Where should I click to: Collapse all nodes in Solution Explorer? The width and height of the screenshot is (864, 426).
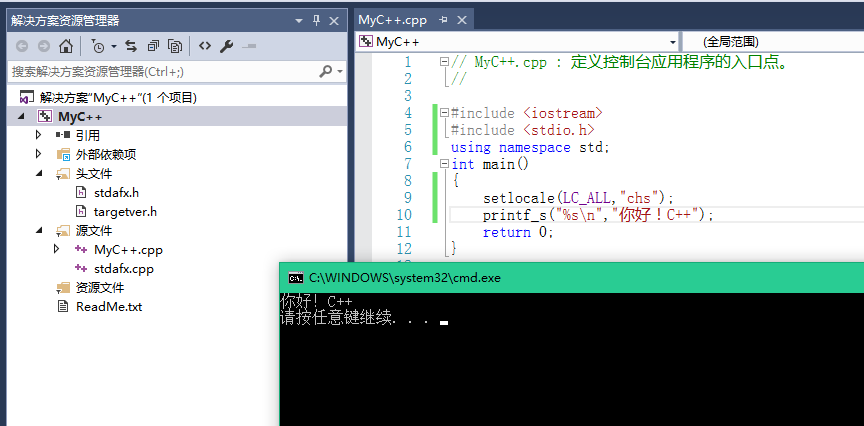[x=153, y=46]
